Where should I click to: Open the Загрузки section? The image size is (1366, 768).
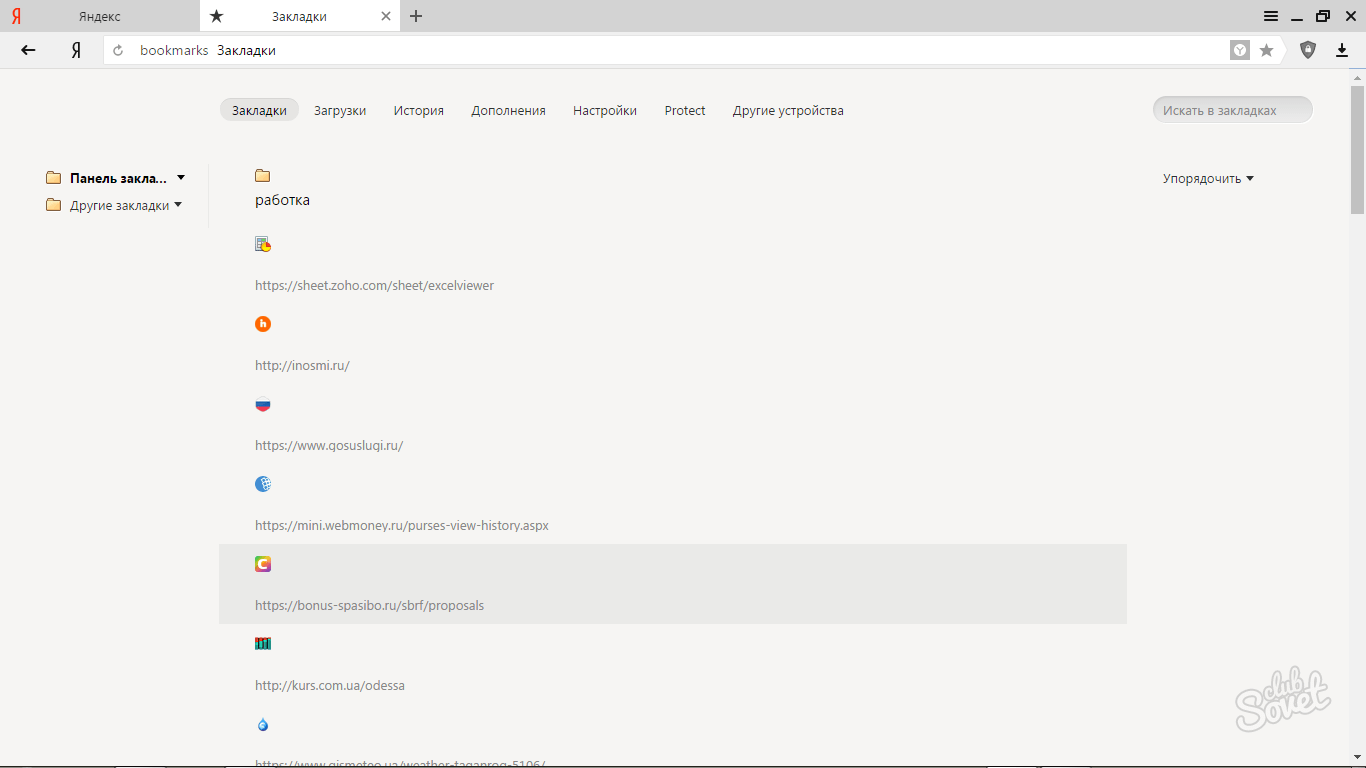340,111
